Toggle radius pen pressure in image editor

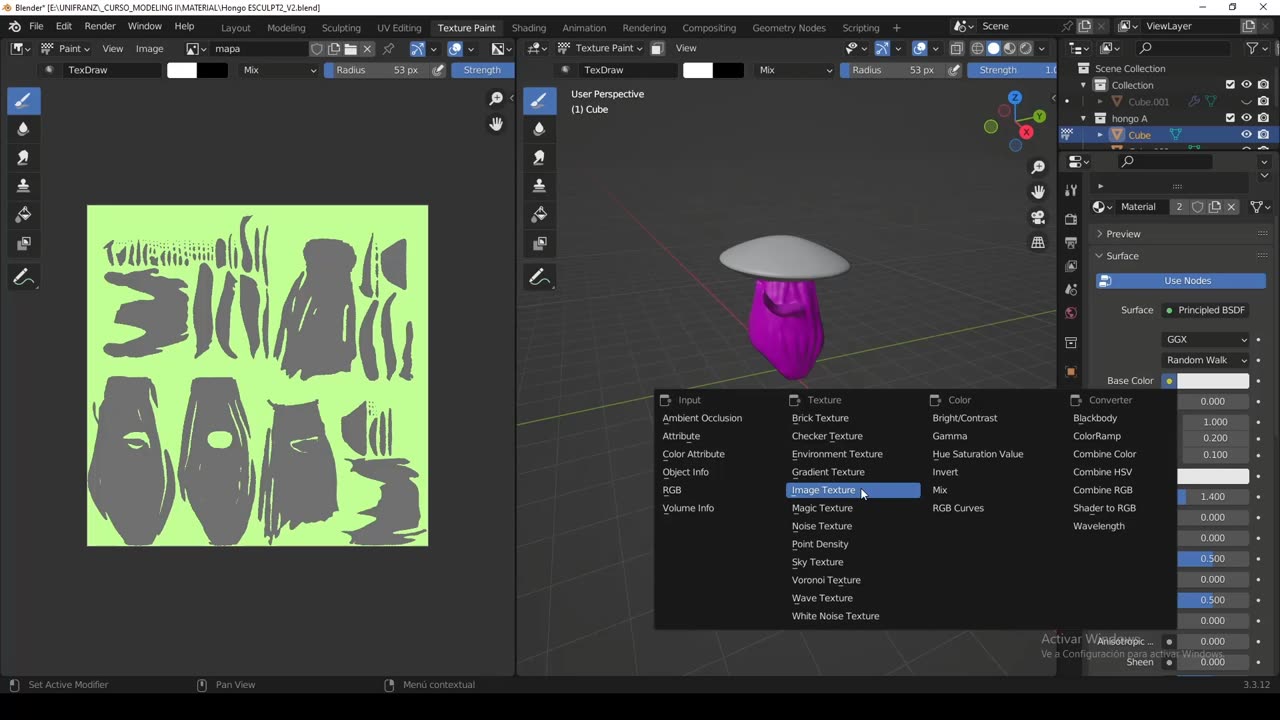[438, 70]
